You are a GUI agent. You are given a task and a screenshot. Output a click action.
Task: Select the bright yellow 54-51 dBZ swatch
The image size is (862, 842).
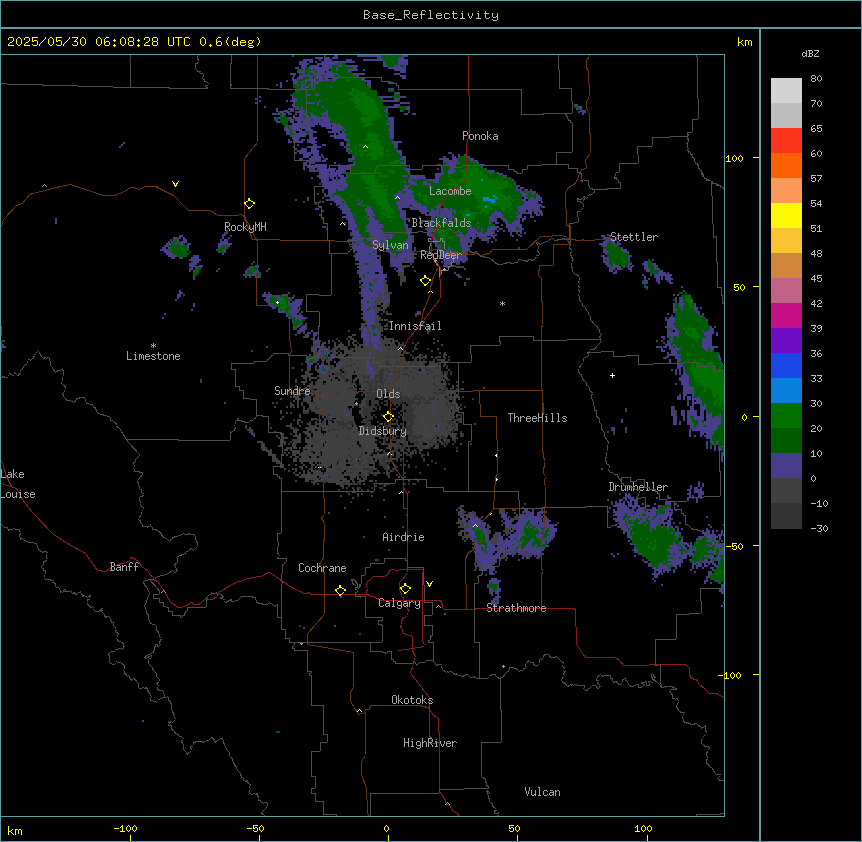click(786, 216)
